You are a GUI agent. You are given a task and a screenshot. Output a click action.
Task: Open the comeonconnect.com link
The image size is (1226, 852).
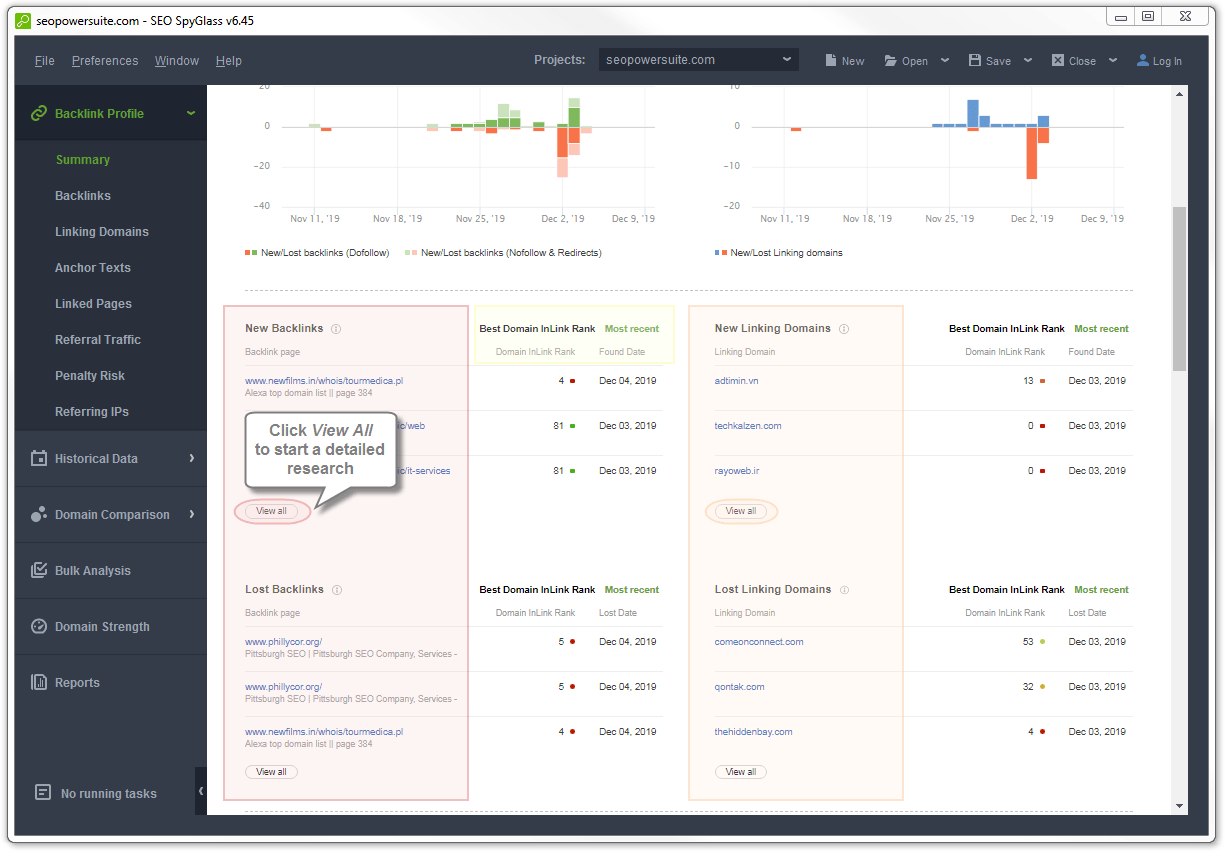pos(759,642)
